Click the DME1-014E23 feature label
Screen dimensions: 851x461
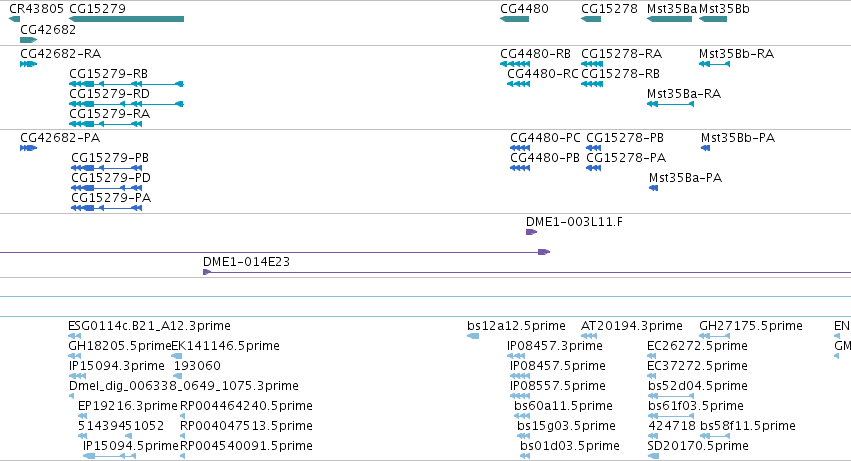[246, 262]
